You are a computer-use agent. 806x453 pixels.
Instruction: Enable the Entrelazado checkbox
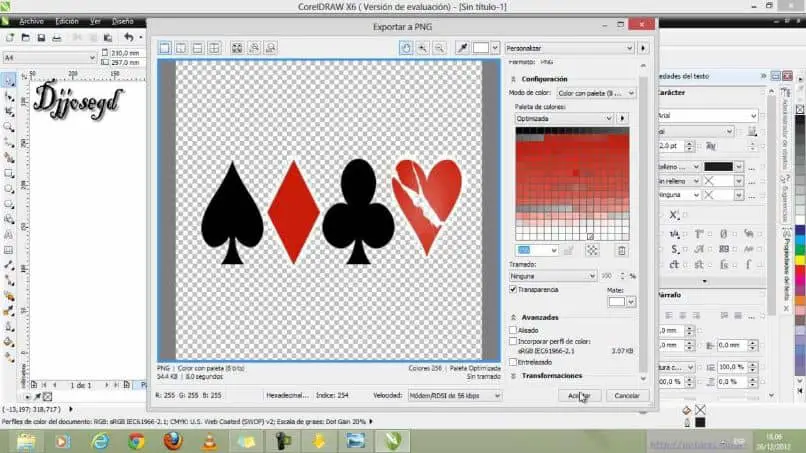click(513, 362)
